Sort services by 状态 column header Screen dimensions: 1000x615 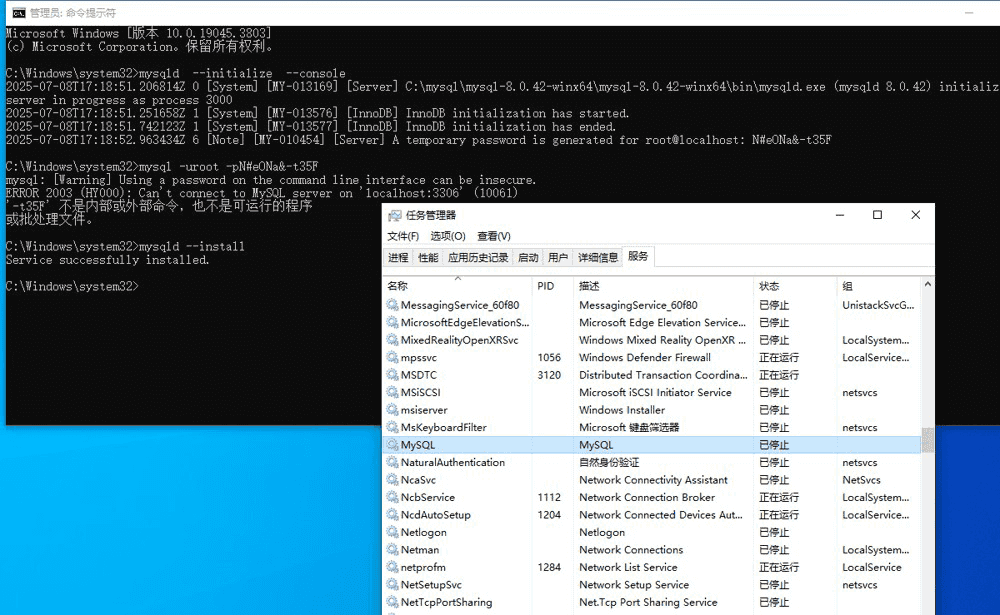(795, 286)
